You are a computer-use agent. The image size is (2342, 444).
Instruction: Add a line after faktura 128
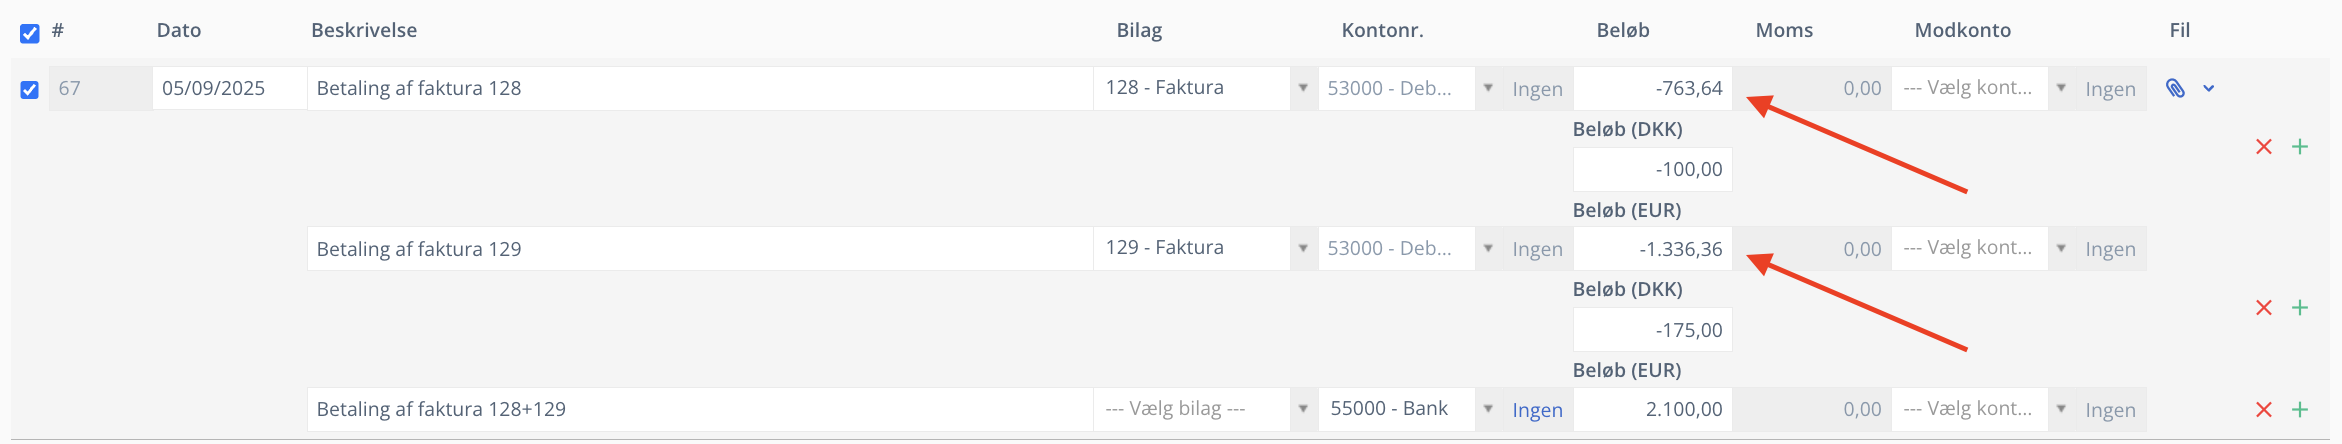coord(2300,147)
